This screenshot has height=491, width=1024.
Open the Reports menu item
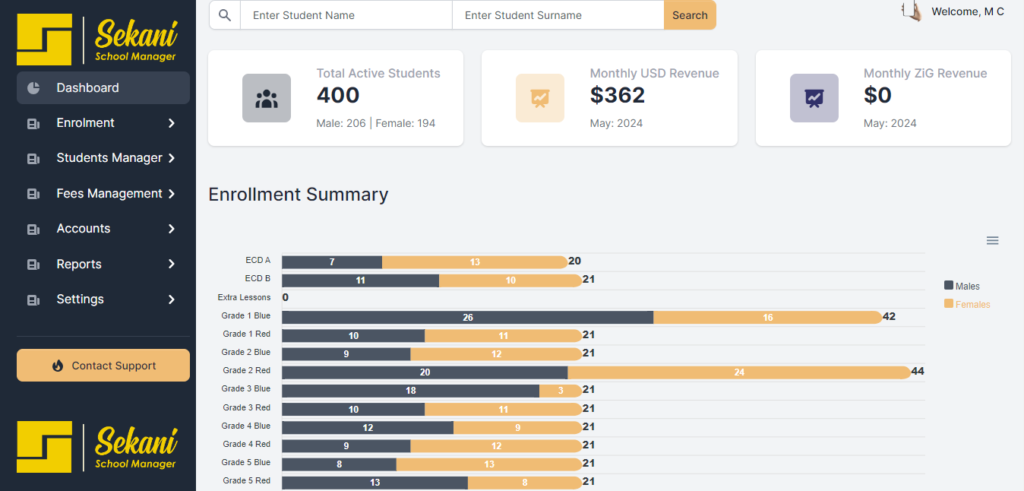pos(78,264)
